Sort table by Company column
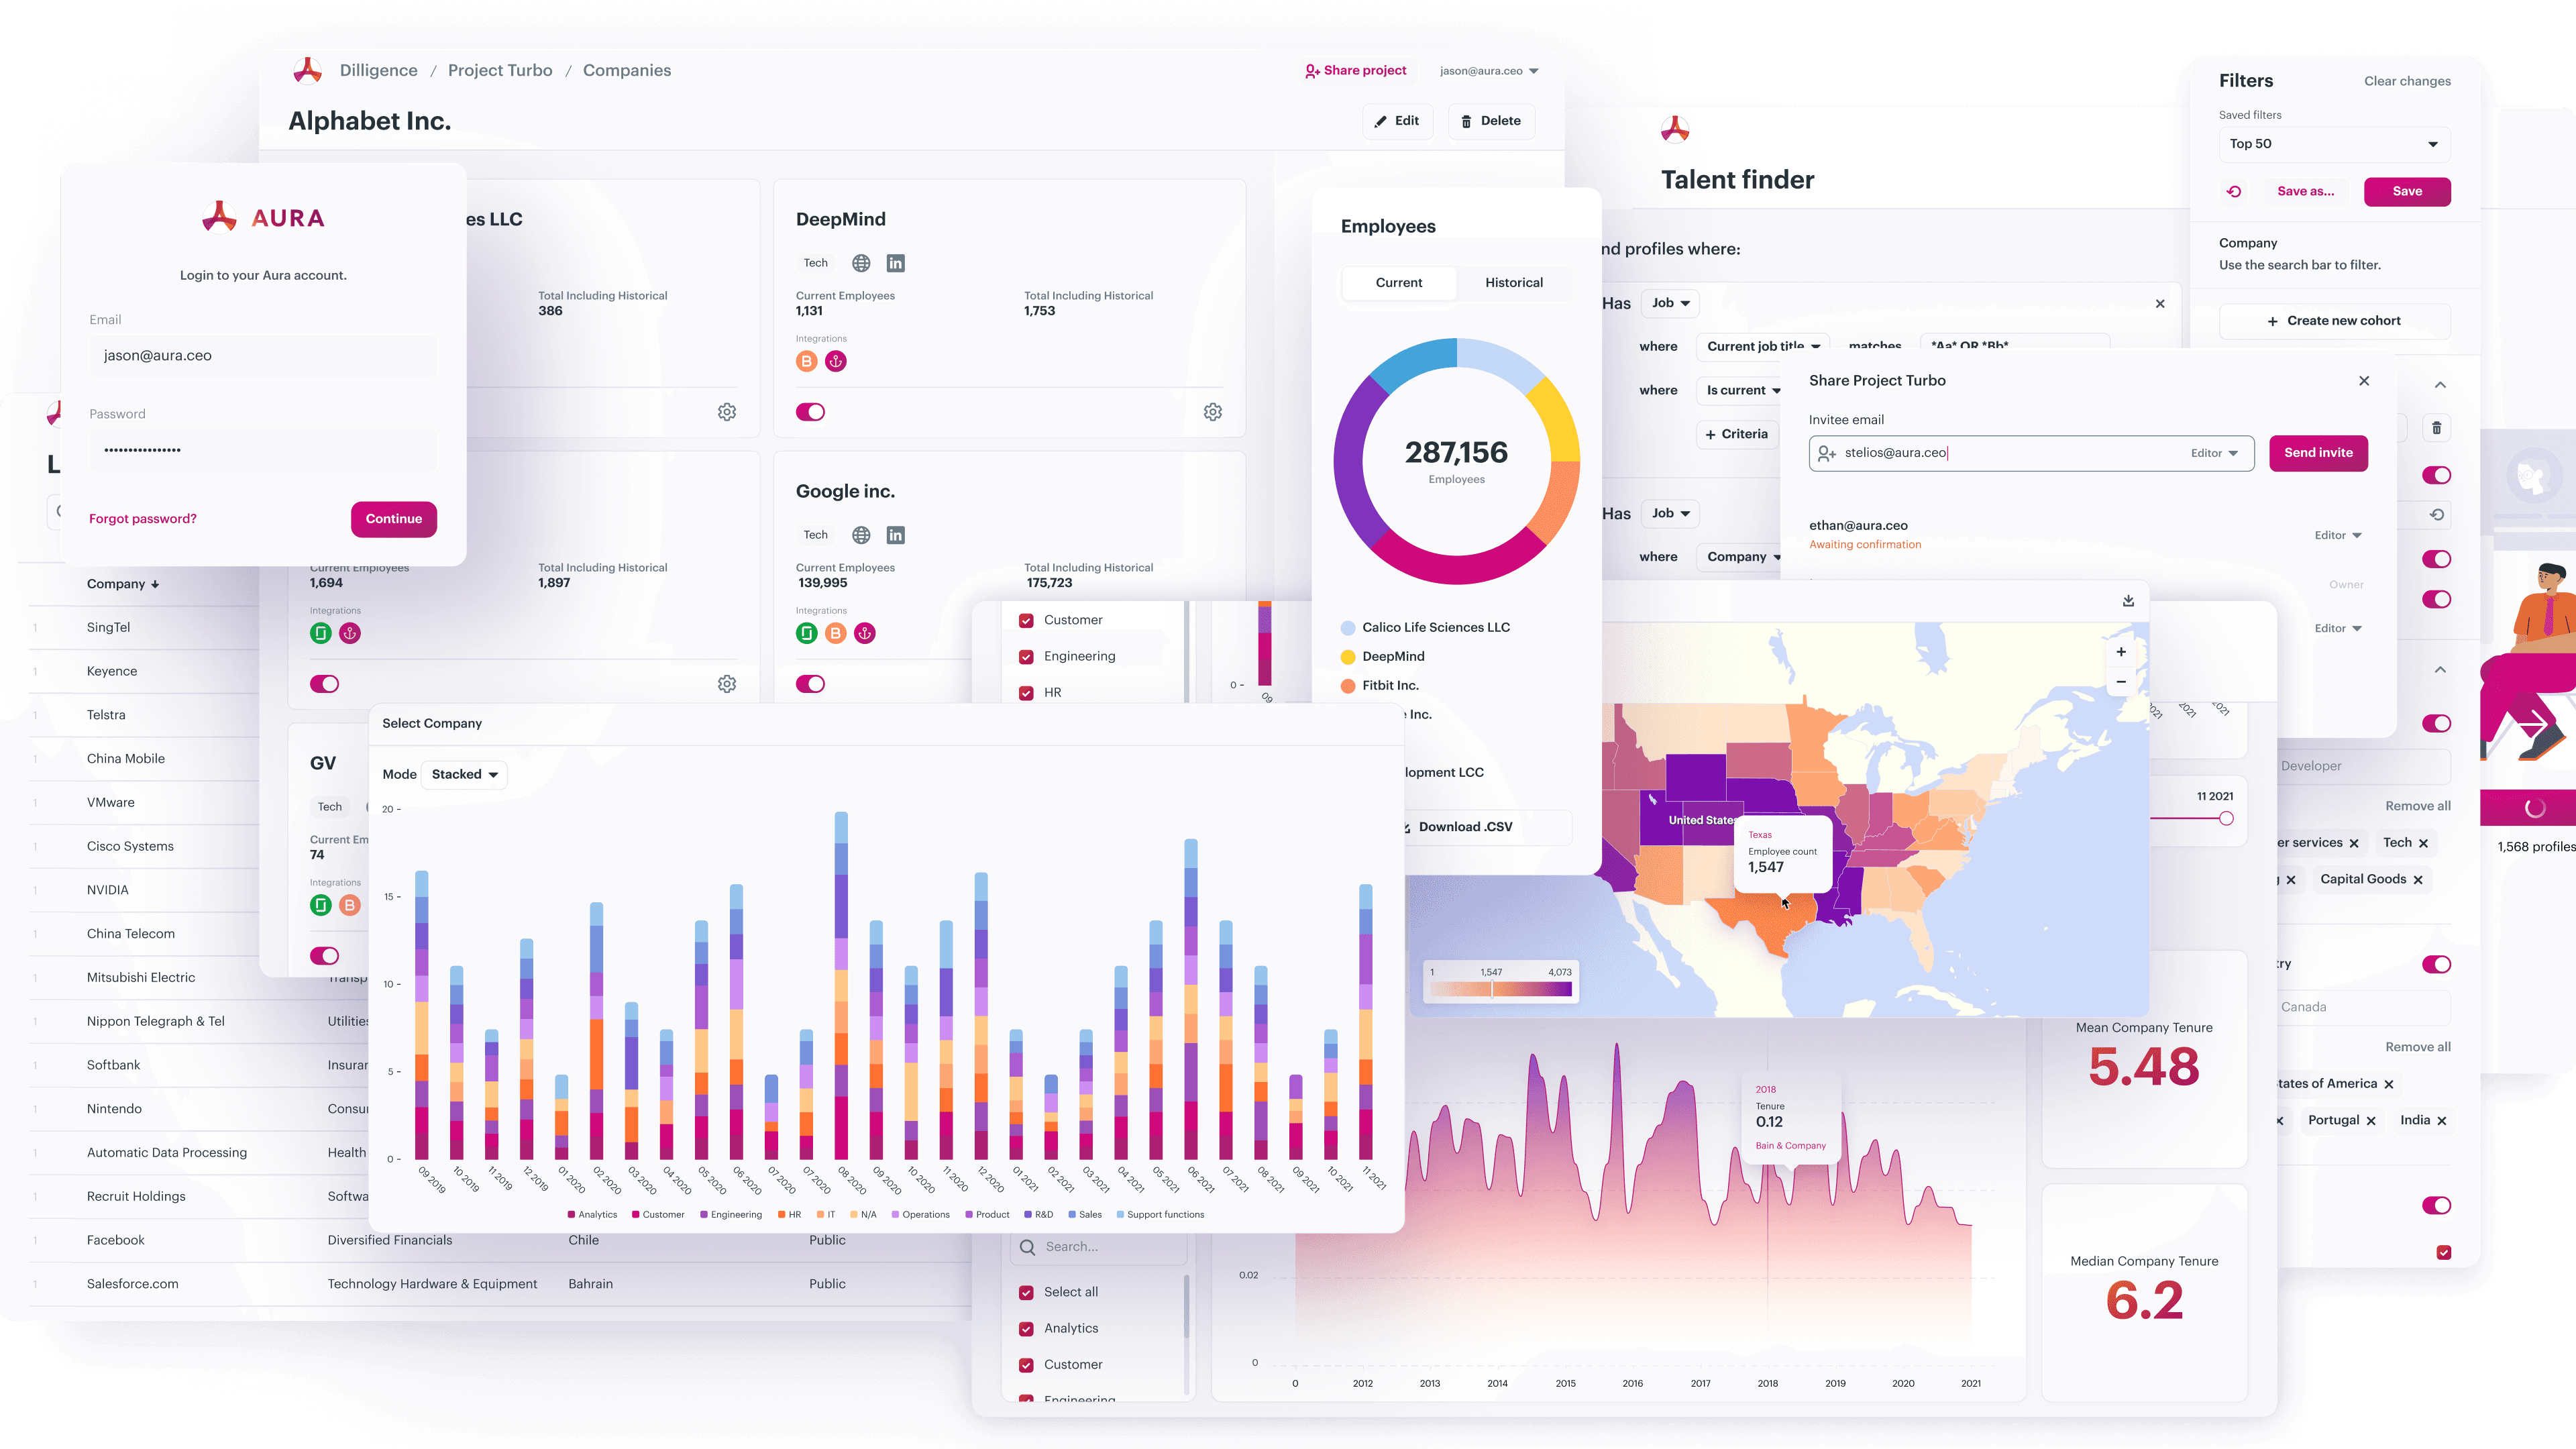 [123, 584]
